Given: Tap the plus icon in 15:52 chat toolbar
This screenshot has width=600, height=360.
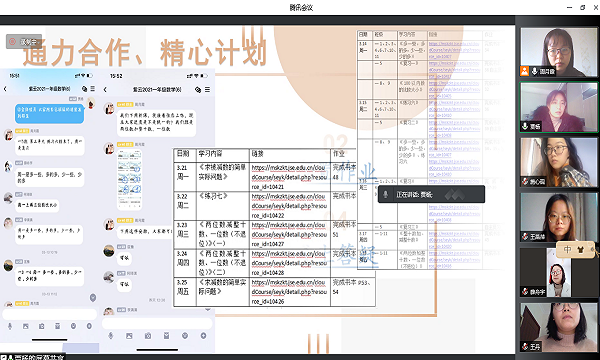Looking at the screenshot, I should click(204, 336).
